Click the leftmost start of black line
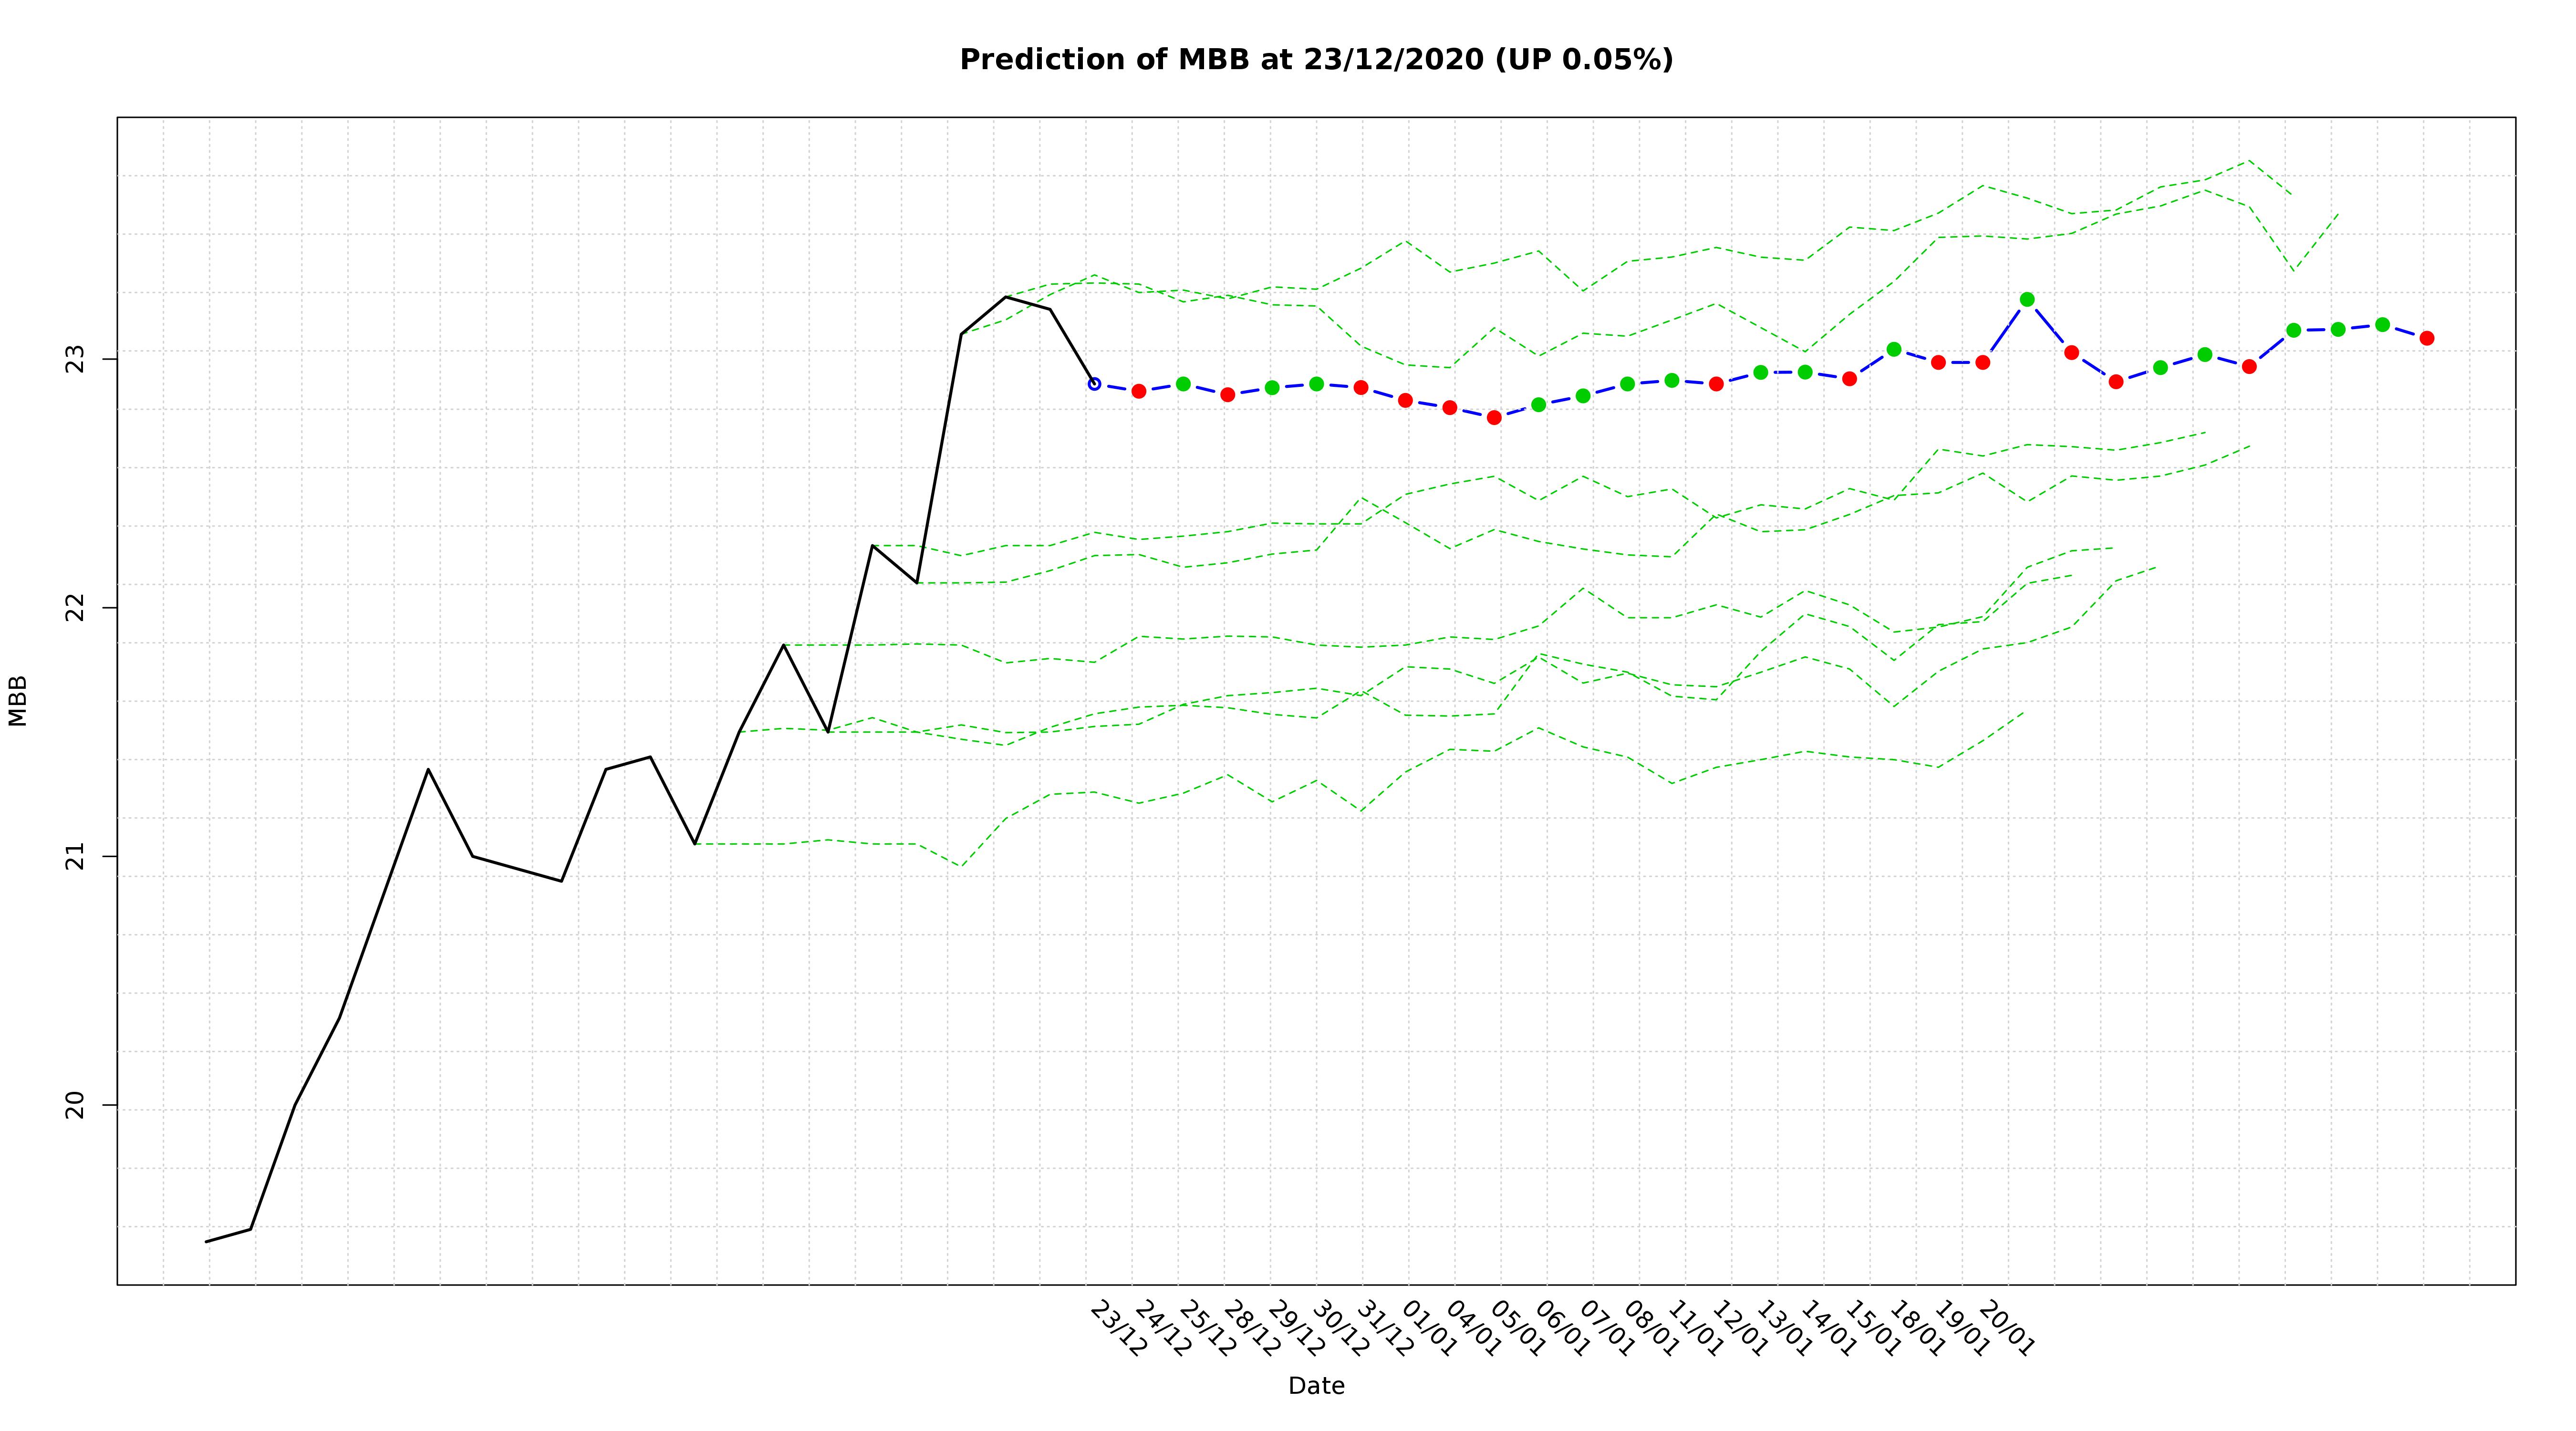The image size is (2576, 1431). pos(206,1242)
